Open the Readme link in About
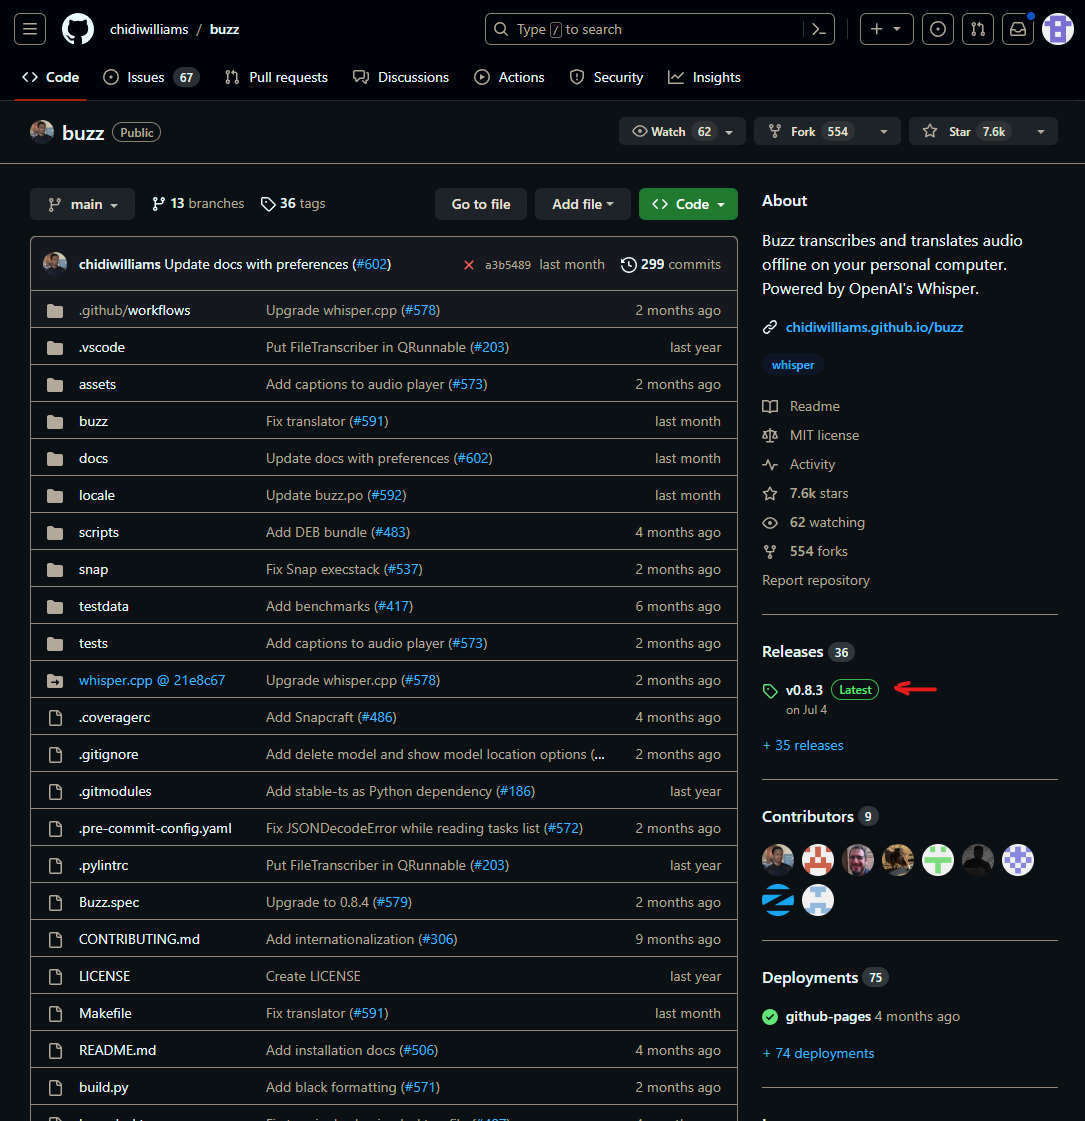This screenshot has width=1085, height=1121. [x=801, y=407]
